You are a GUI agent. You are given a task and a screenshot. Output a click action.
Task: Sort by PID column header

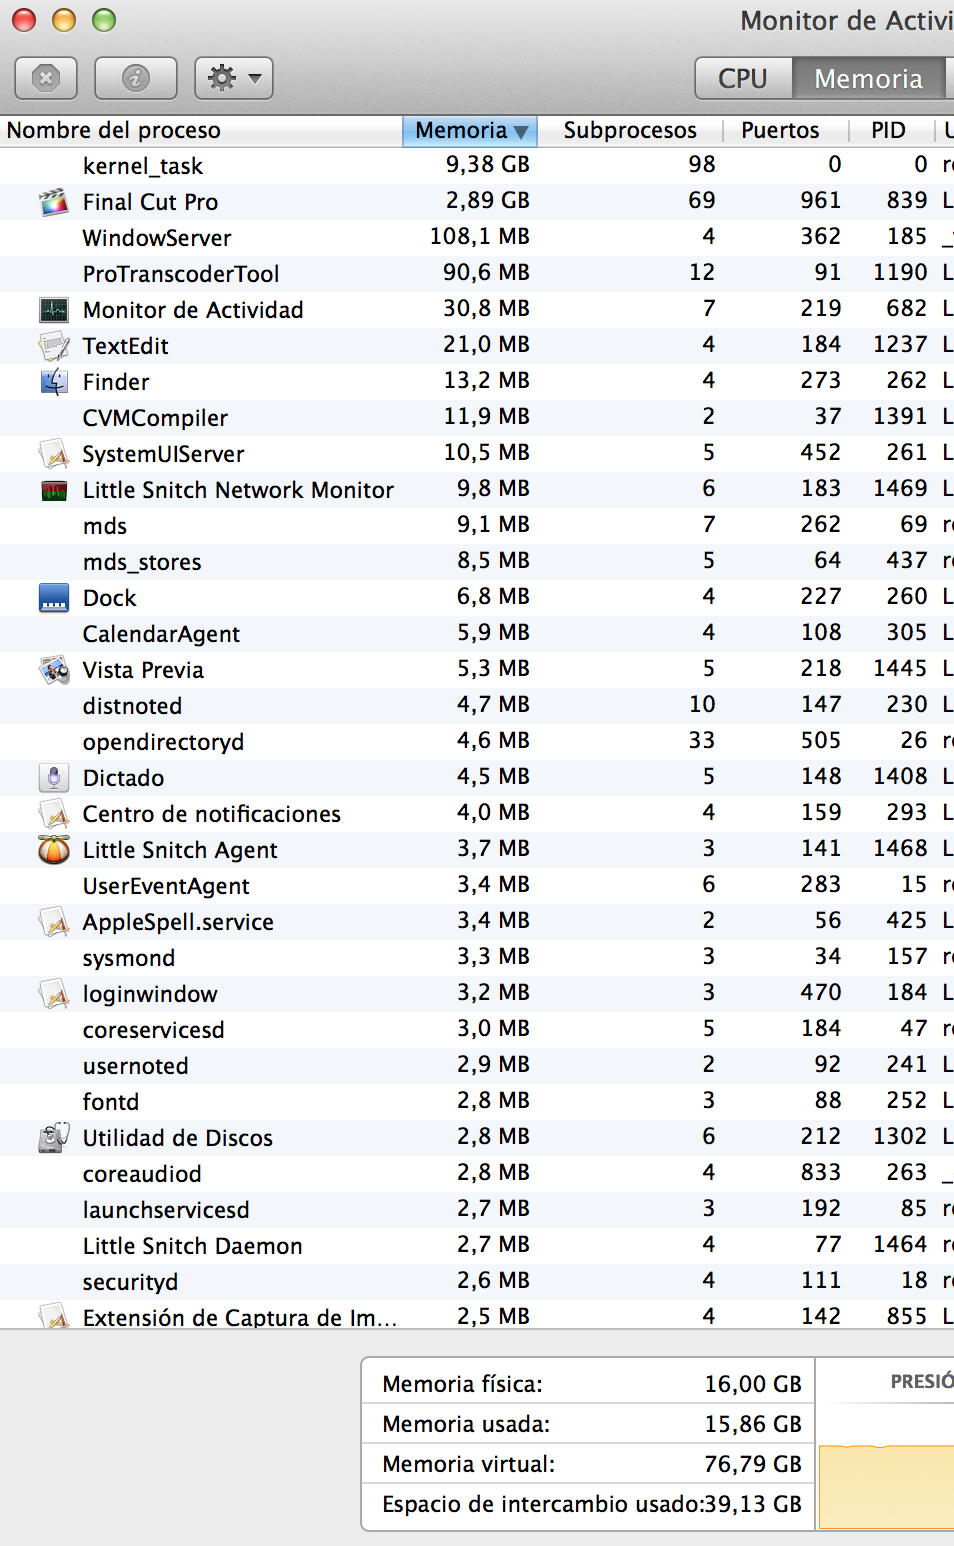coord(892,130)
